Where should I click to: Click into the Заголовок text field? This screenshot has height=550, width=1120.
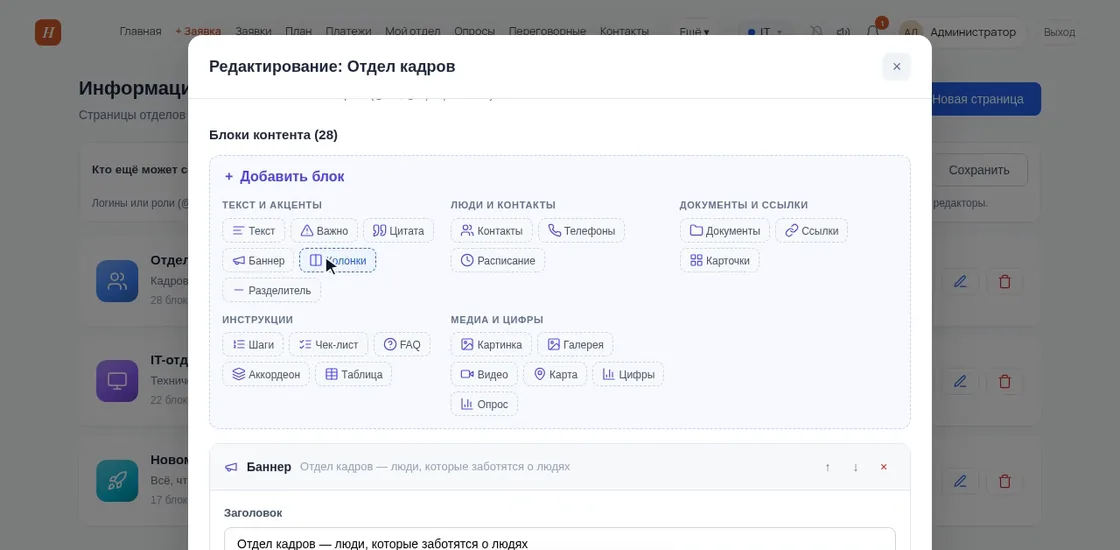pos(559,539)
